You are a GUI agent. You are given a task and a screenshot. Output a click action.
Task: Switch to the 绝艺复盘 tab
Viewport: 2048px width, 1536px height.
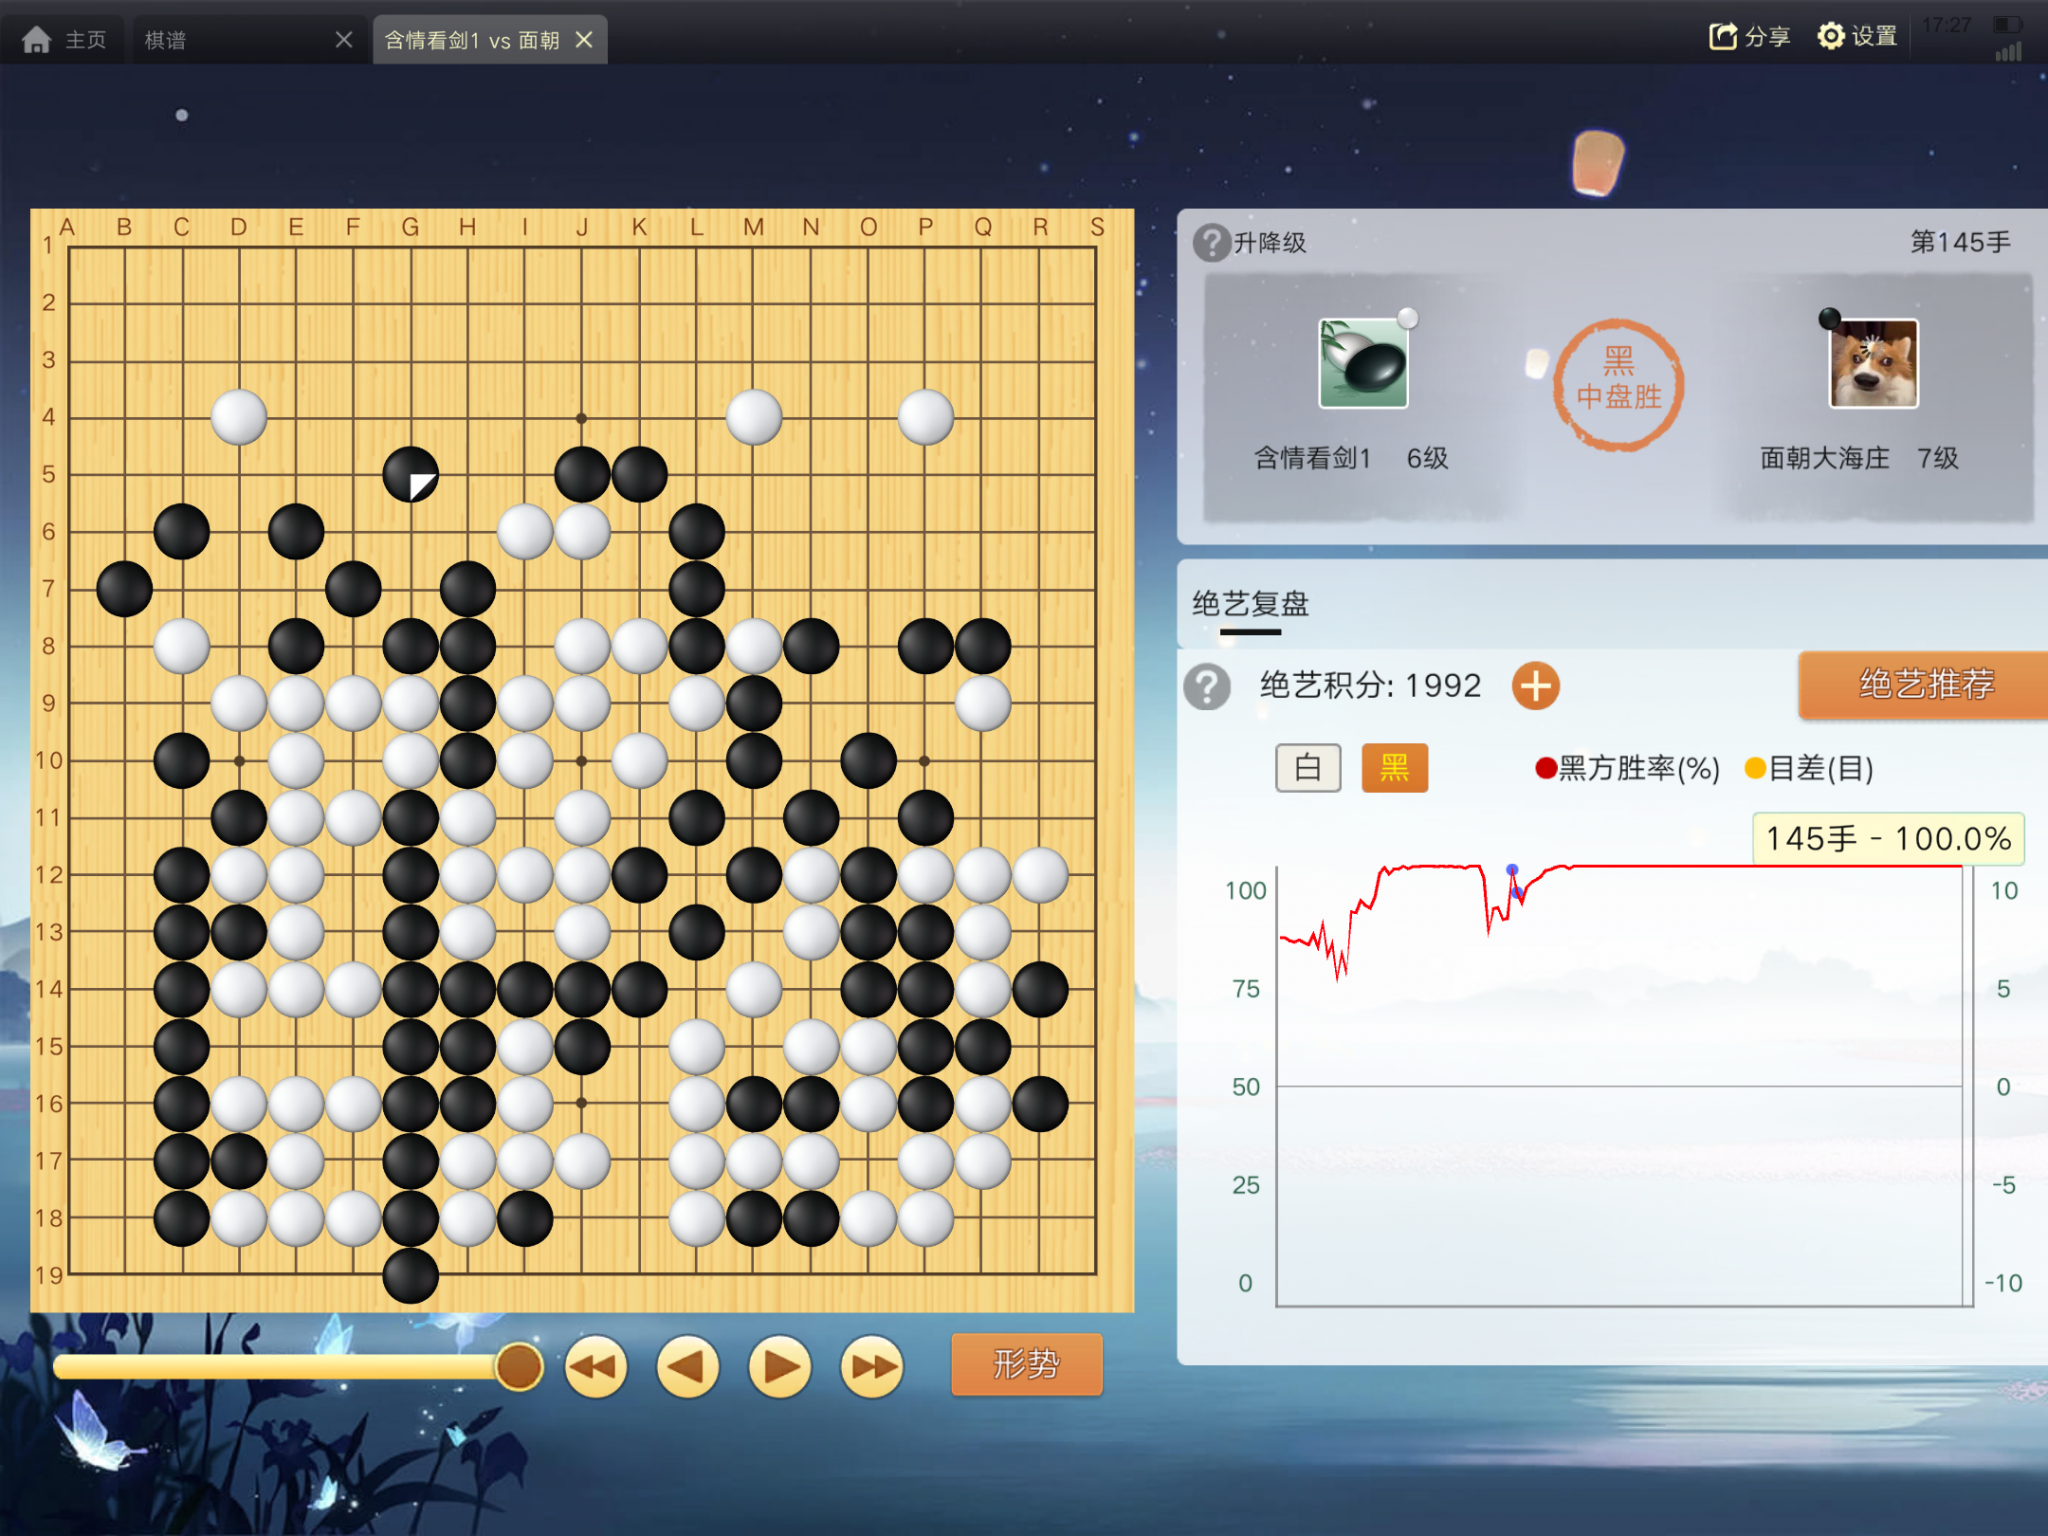1250,604
